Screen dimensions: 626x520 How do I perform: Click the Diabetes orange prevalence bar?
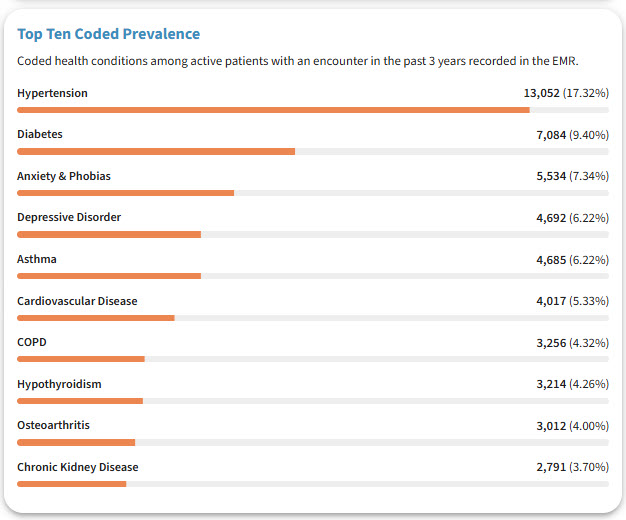pos(156,152)
